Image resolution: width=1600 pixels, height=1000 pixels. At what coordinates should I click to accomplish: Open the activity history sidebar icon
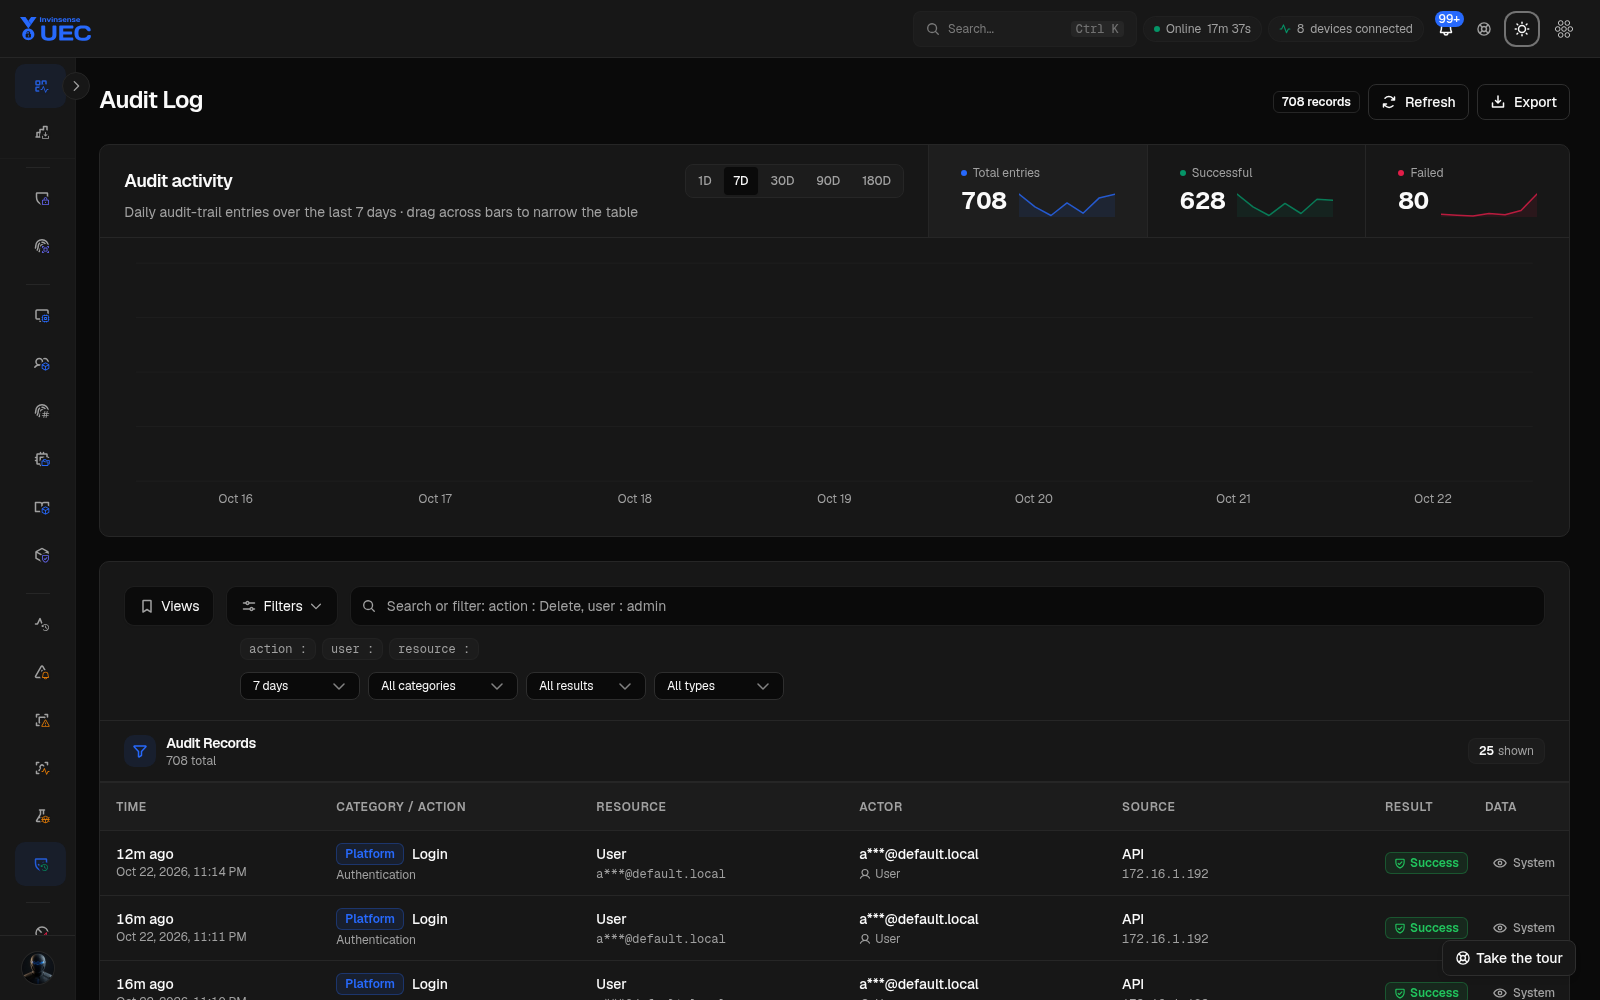pyautogui.click(x=41, y=624)
